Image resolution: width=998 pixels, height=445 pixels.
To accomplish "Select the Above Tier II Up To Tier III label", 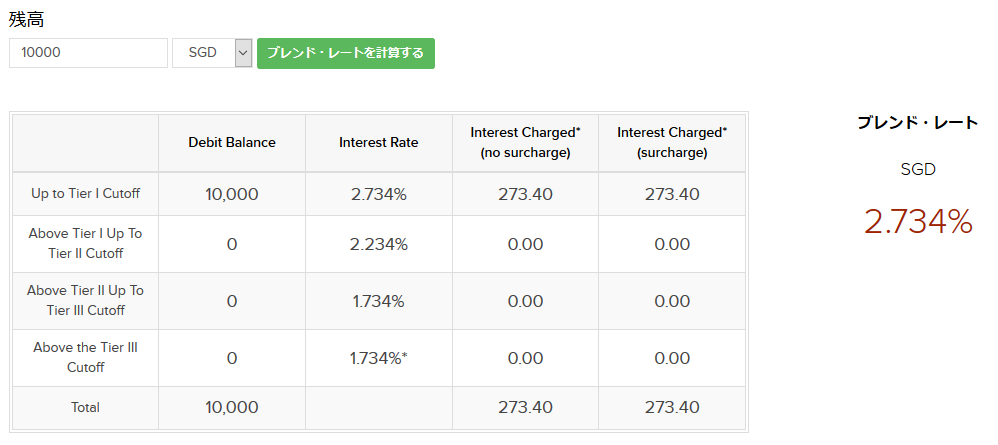I will coord(85,301).
